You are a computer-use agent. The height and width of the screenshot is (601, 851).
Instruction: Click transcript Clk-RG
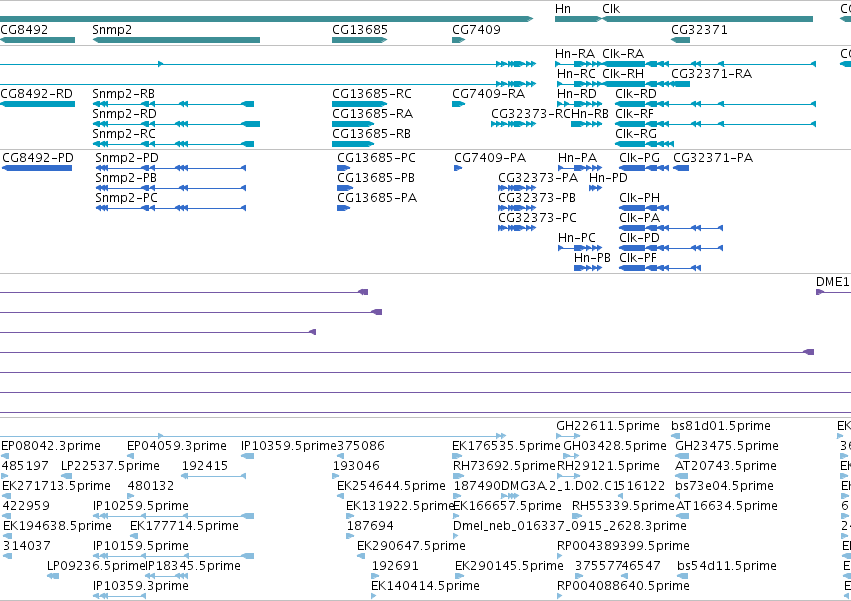click(x=636, y=134)
